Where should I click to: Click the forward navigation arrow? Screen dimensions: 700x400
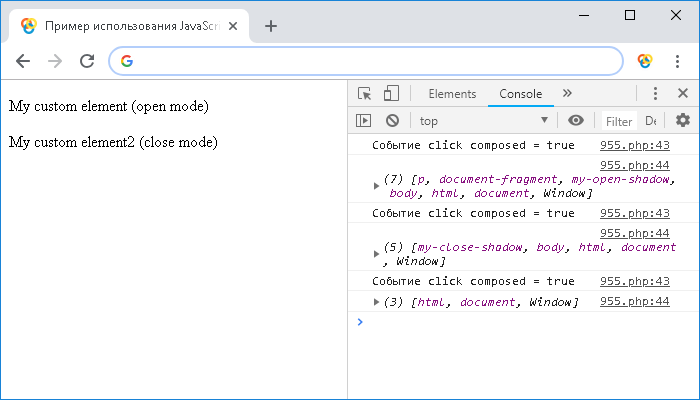coord(55,61)
